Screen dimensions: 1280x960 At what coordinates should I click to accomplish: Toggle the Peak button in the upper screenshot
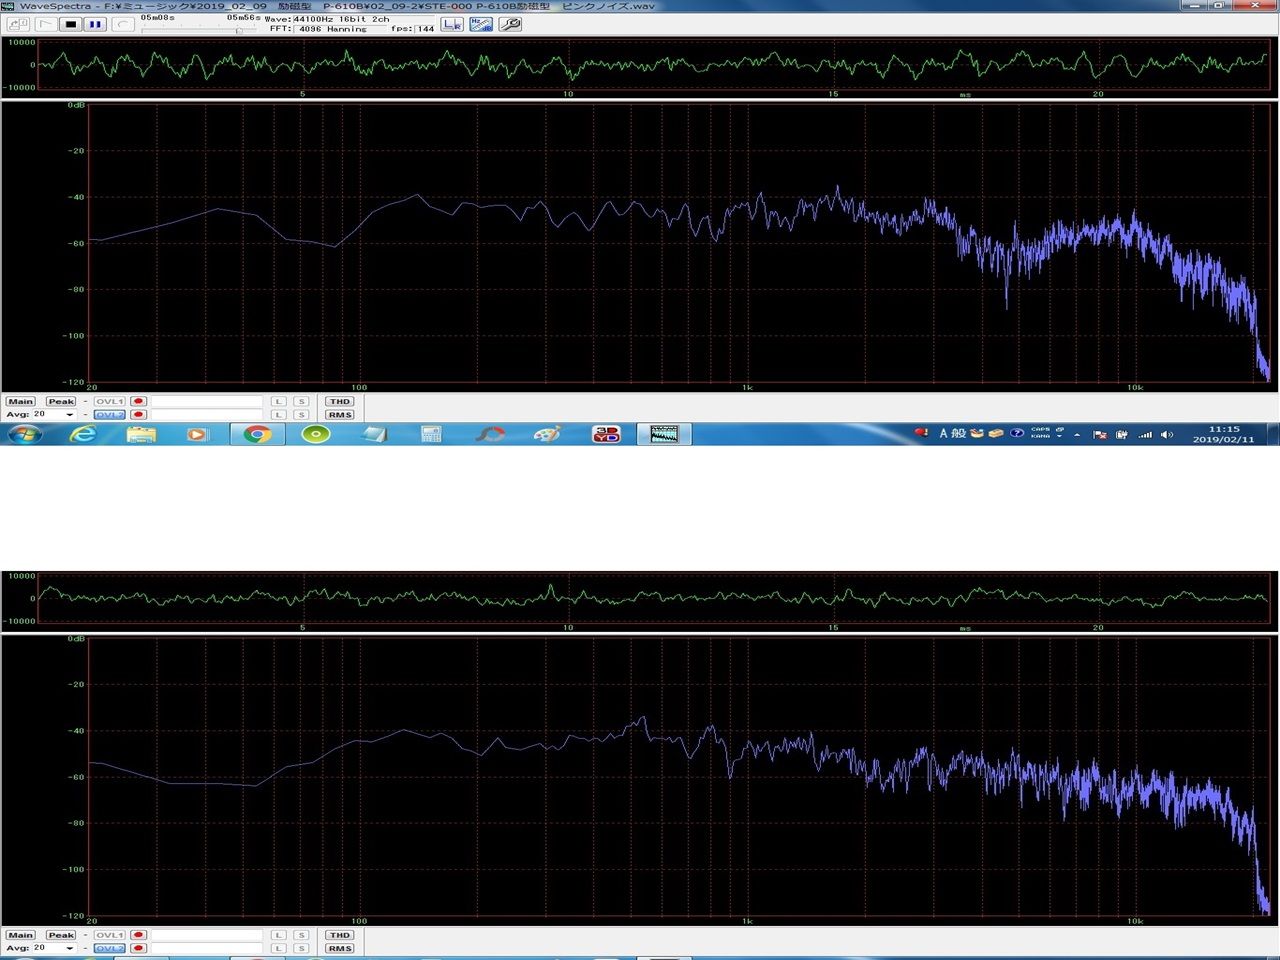[61, 402]
